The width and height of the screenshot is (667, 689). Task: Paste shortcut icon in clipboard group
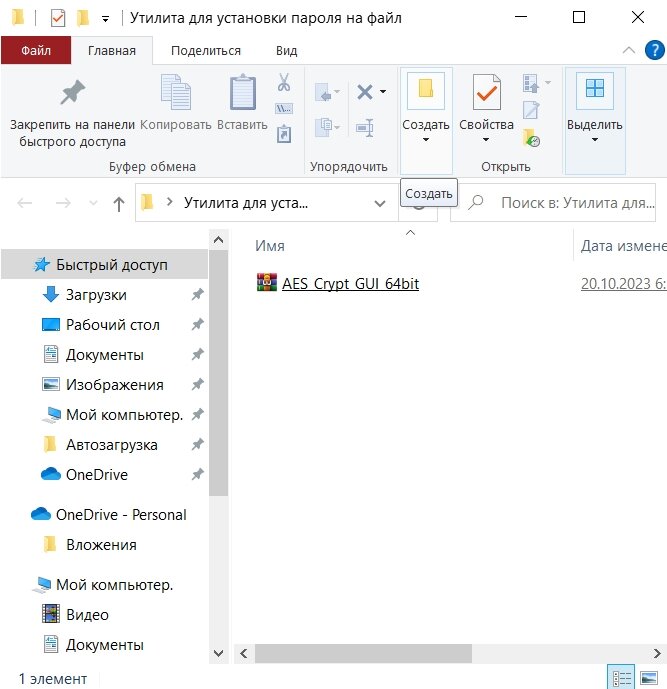(x=284, y=134)
